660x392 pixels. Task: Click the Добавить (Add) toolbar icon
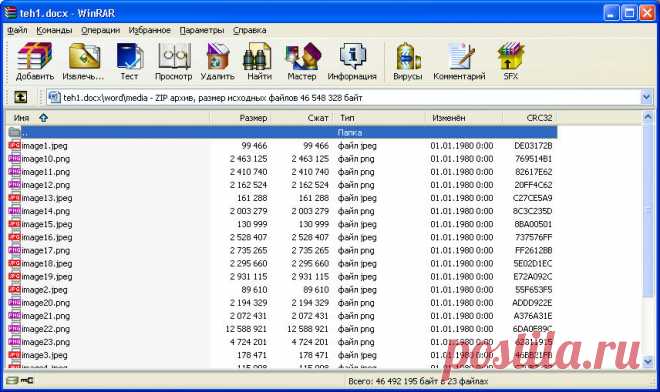35,61
